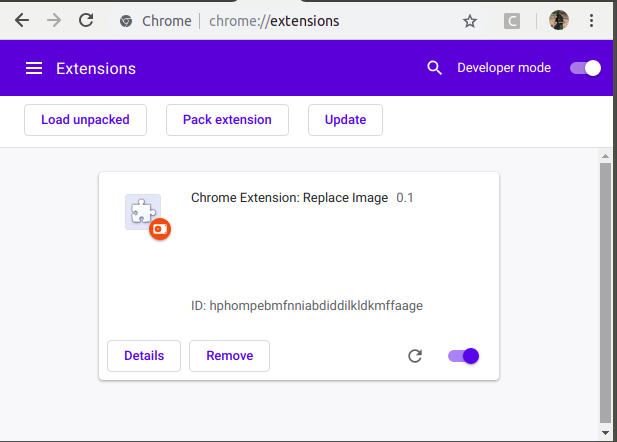Open the profile avatar menu

click(559, 20)
